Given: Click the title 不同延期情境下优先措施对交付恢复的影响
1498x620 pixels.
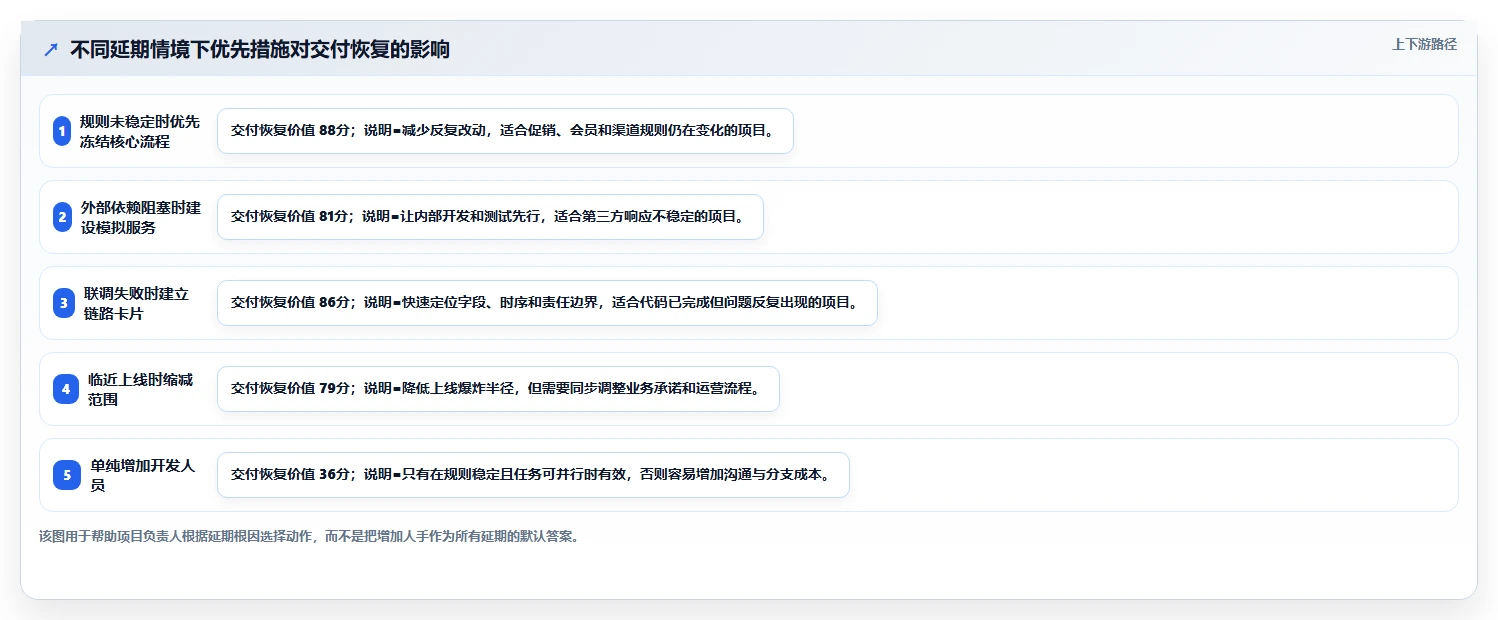Looking at the screenshot, I should coord(260,49).
